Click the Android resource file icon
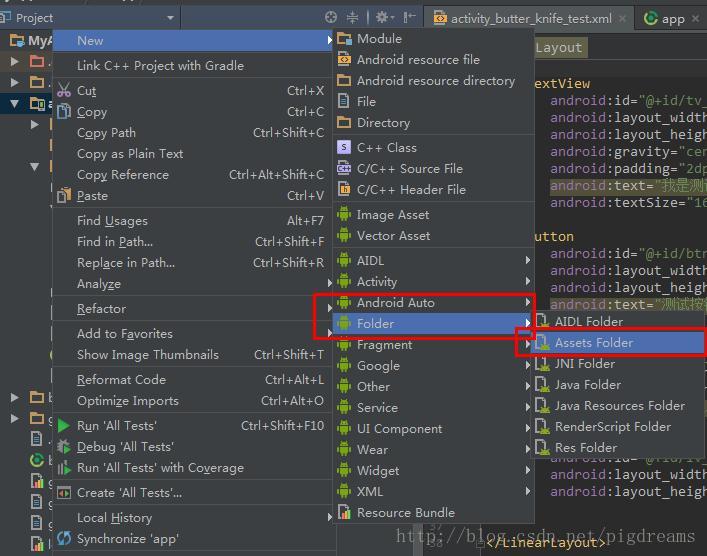Screen dimensions: 707x556 pyautogui.click(x=344, y=60)
